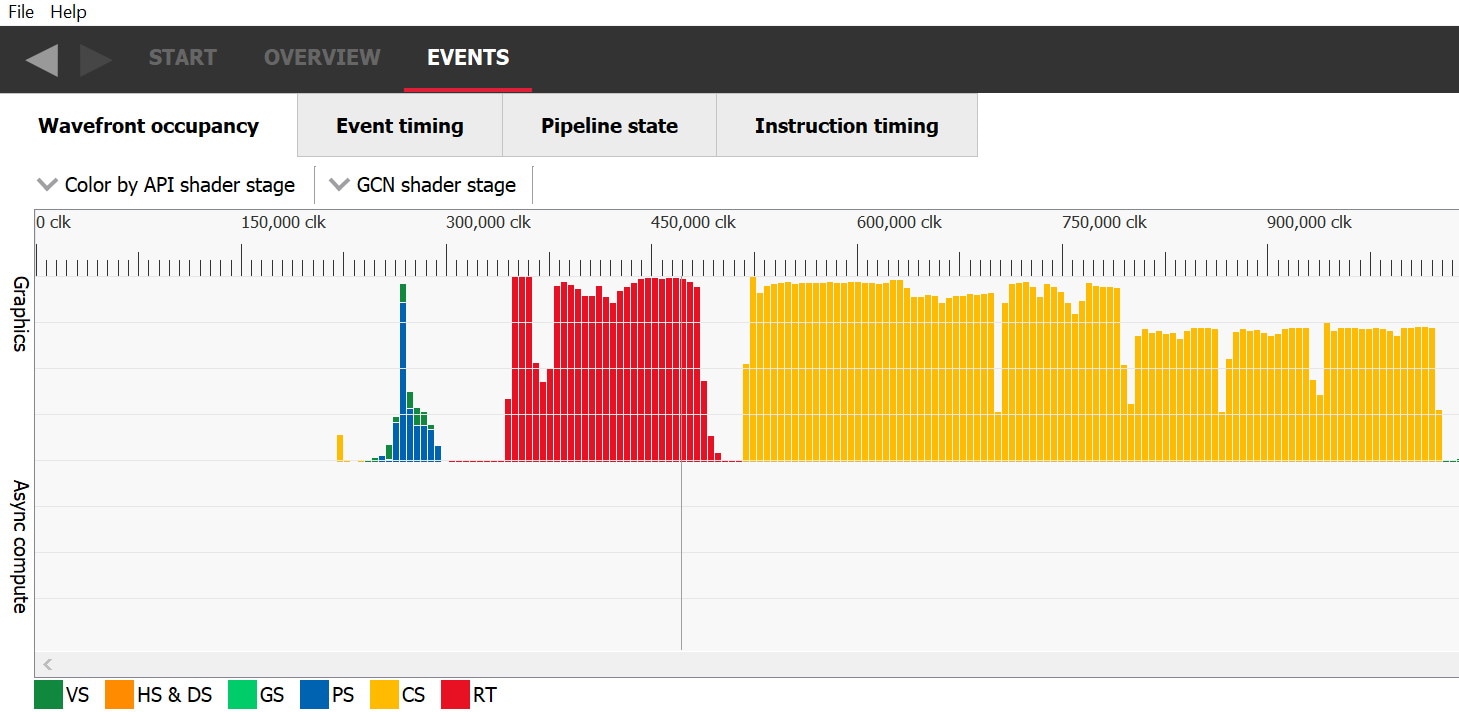Click the blue PS legend swatch
Viewport: 1459px width, 712px height.
314,695
